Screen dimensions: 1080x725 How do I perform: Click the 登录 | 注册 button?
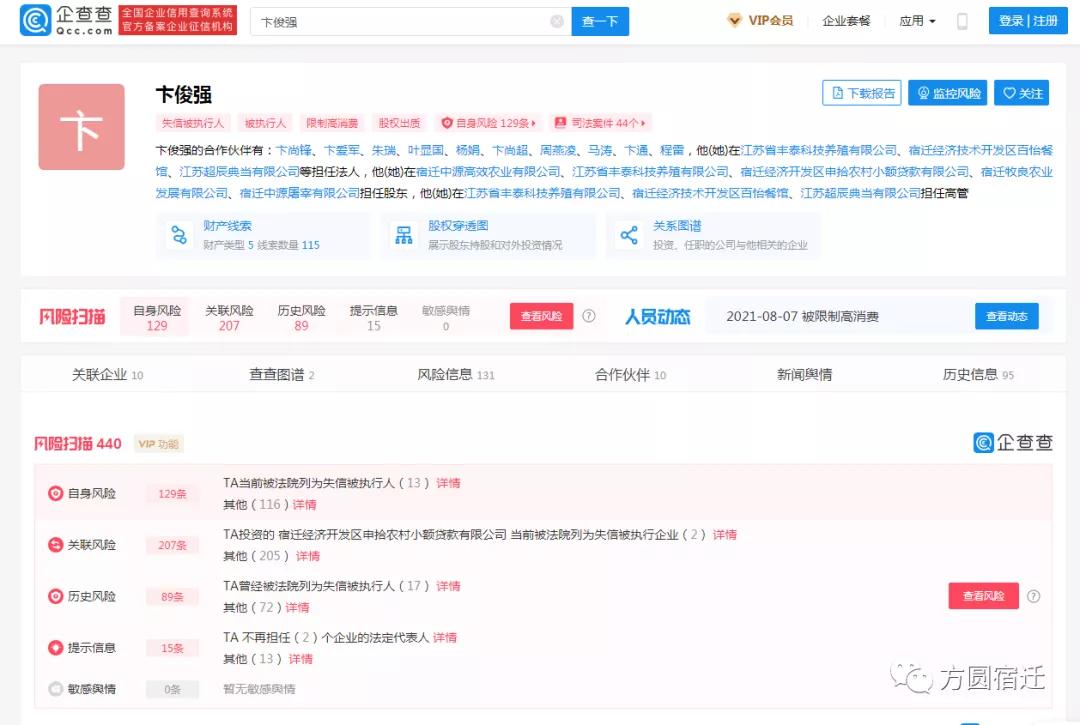1028,21
